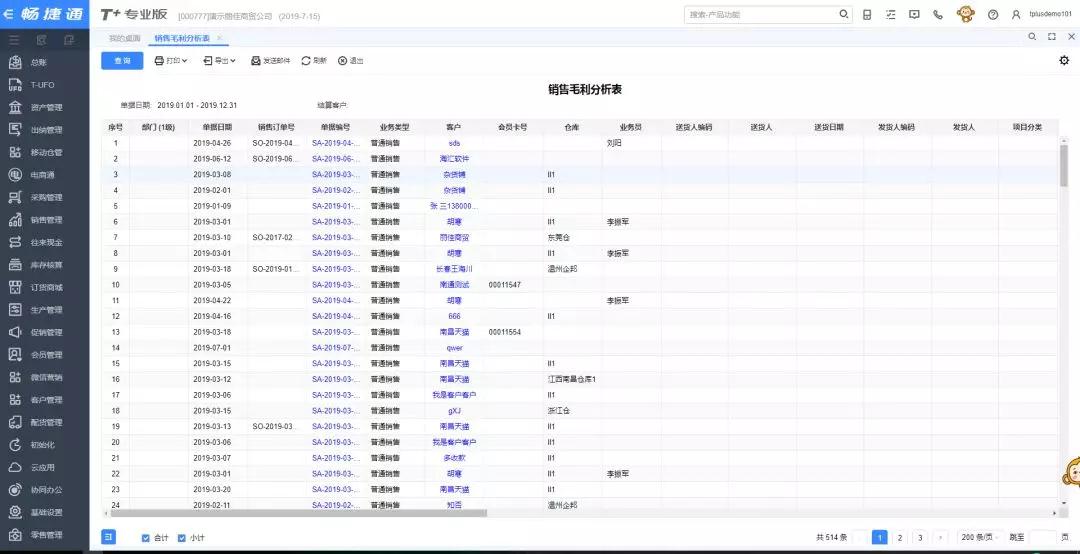1080x554 pixels.
Task: Click the vertical scrollbar of the table
Action: (x=1064, y=165)
